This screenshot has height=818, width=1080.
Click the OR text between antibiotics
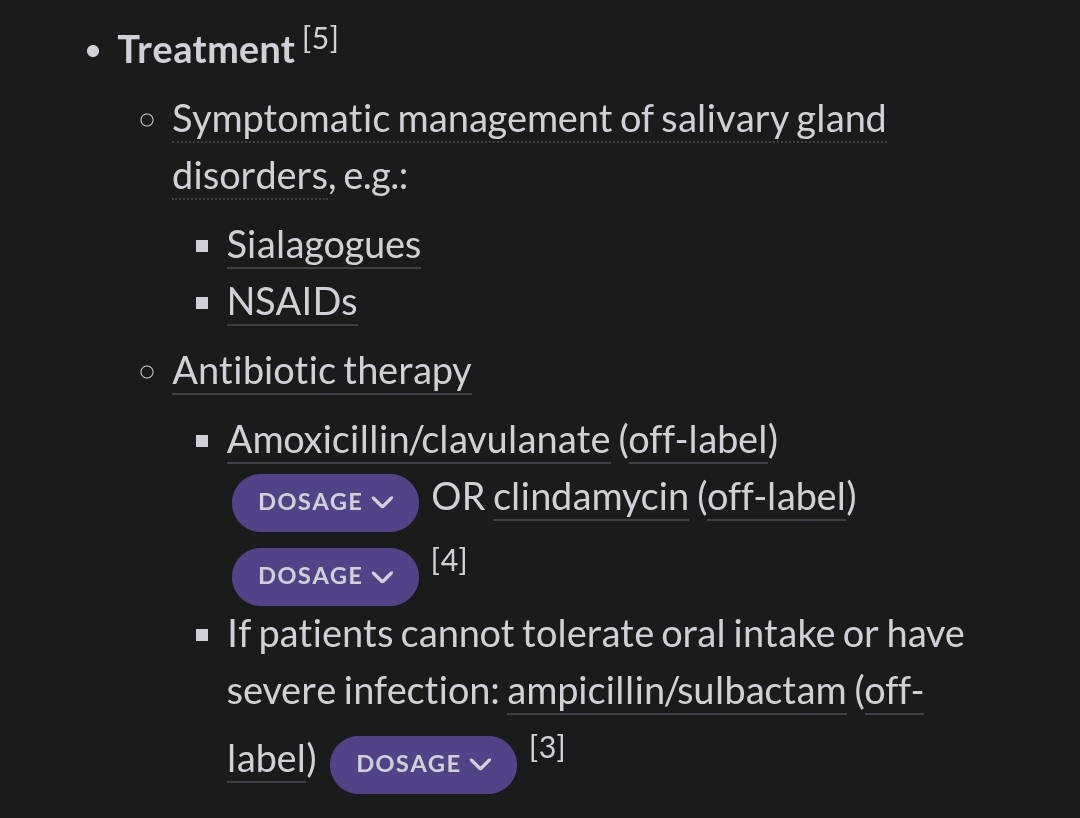point(458,498)
